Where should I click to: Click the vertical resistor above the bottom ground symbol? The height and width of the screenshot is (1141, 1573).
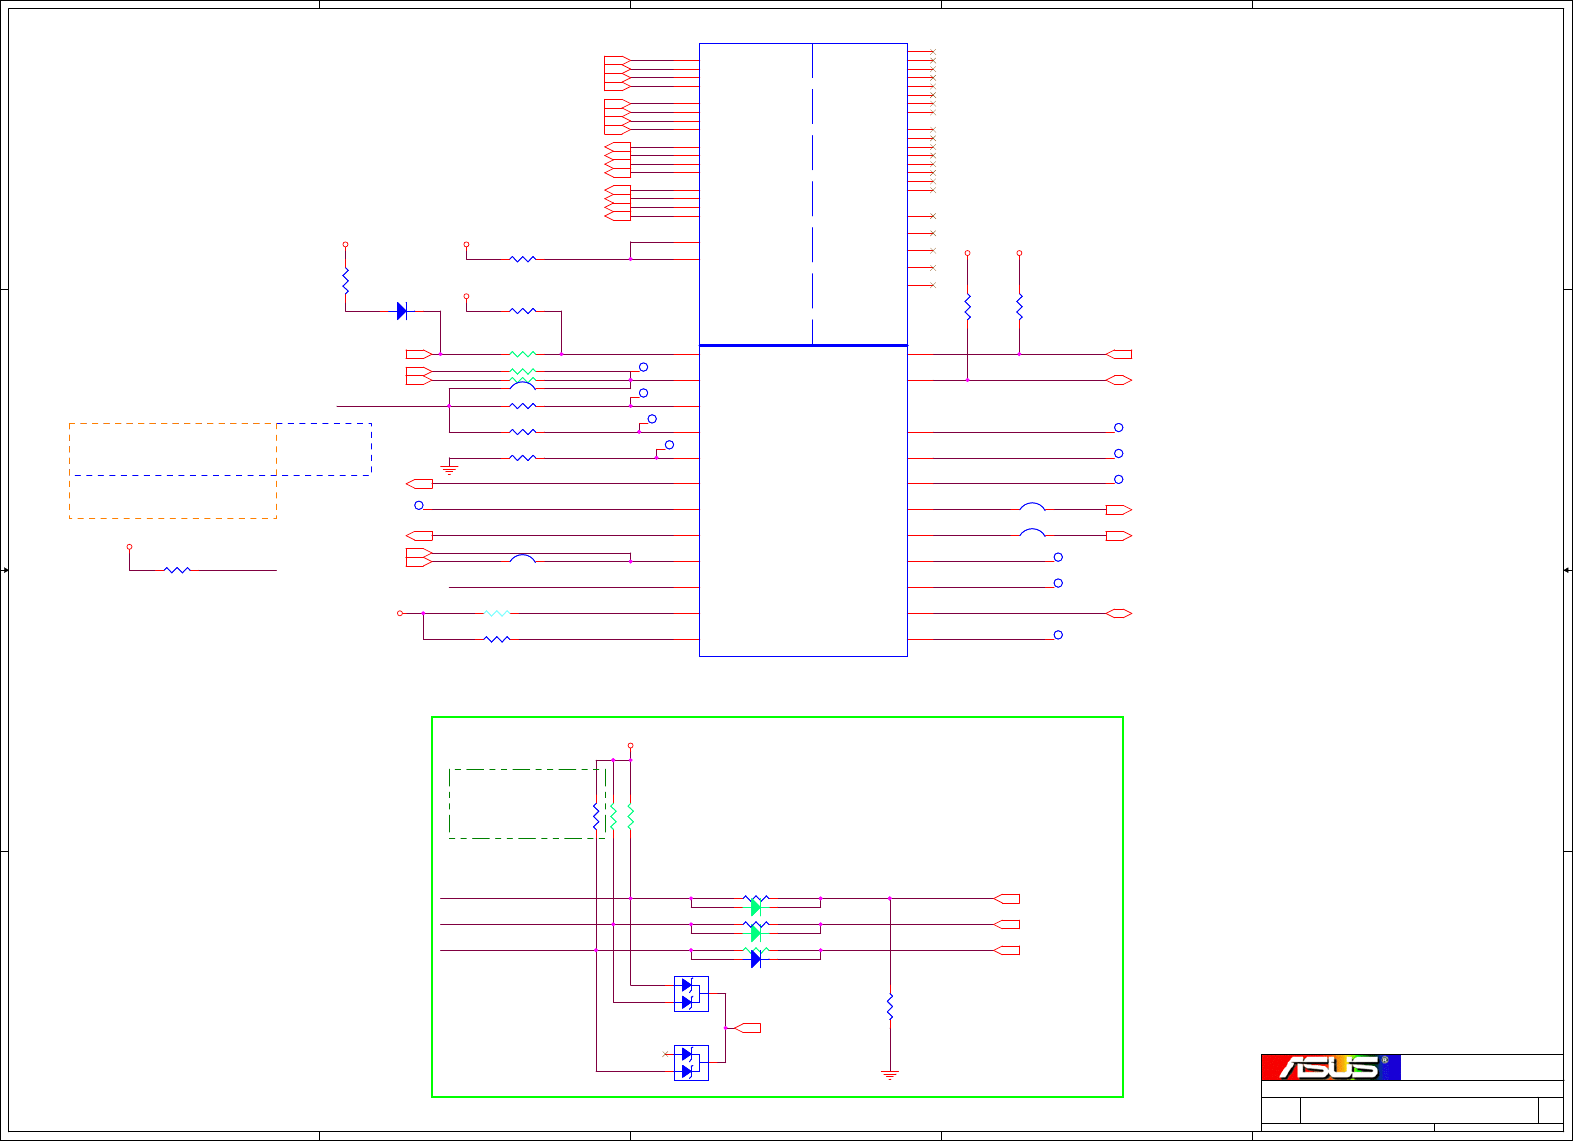890,1007
